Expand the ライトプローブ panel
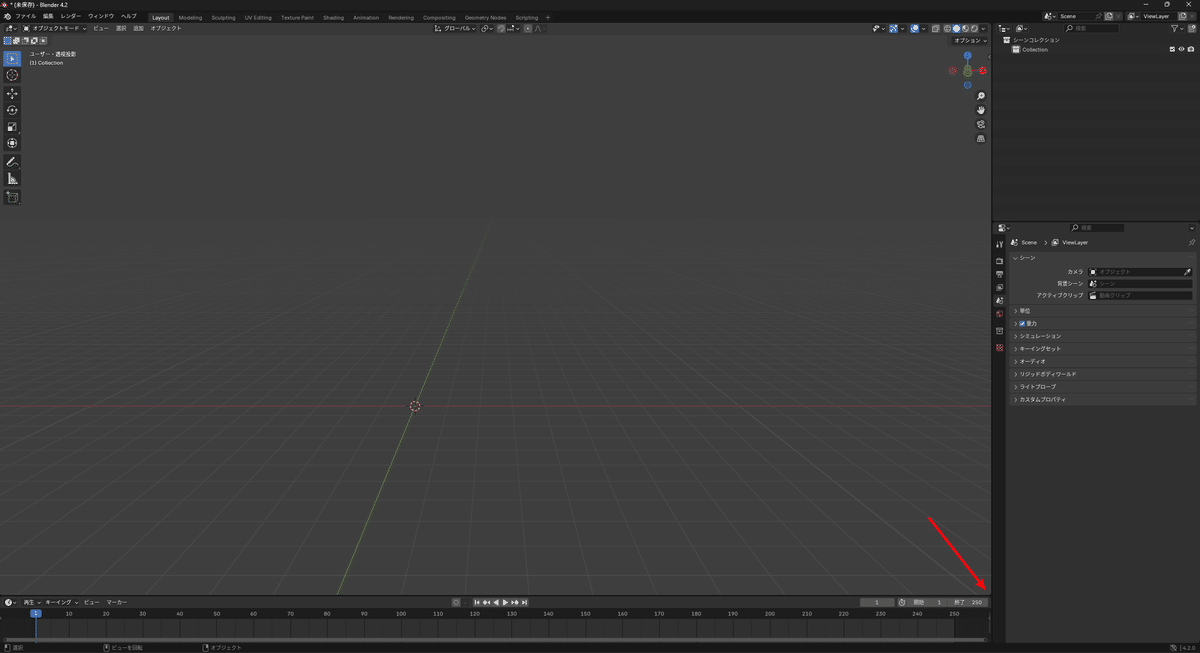 pyautogui.click(x=1103, y=387)
